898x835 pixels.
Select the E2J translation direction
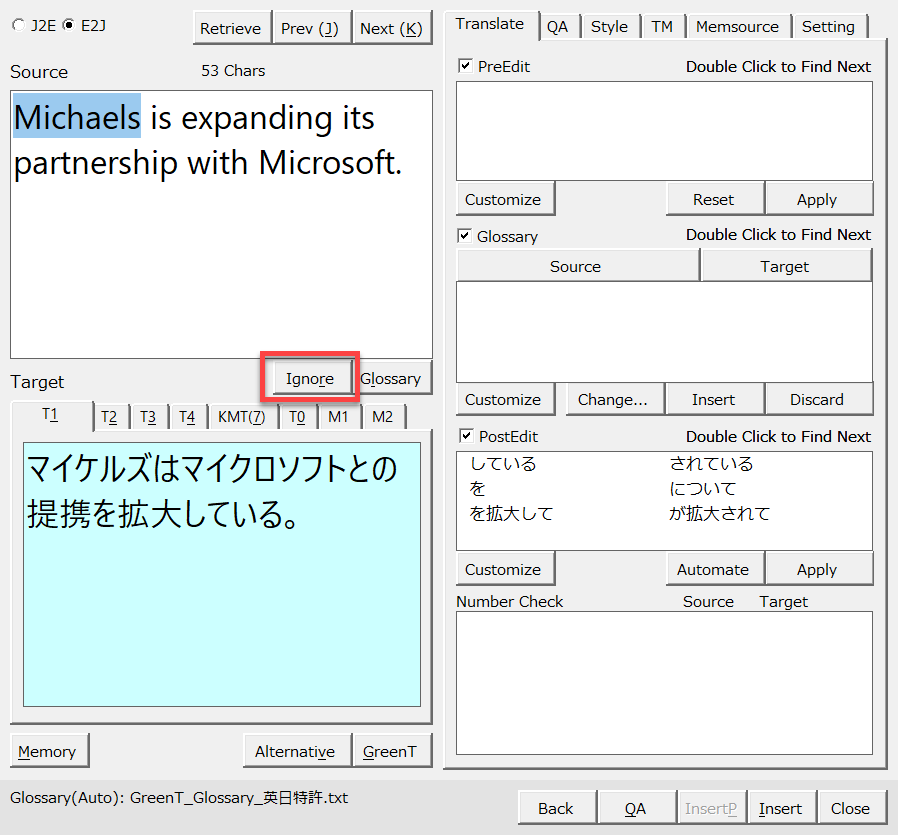(68, 25)
